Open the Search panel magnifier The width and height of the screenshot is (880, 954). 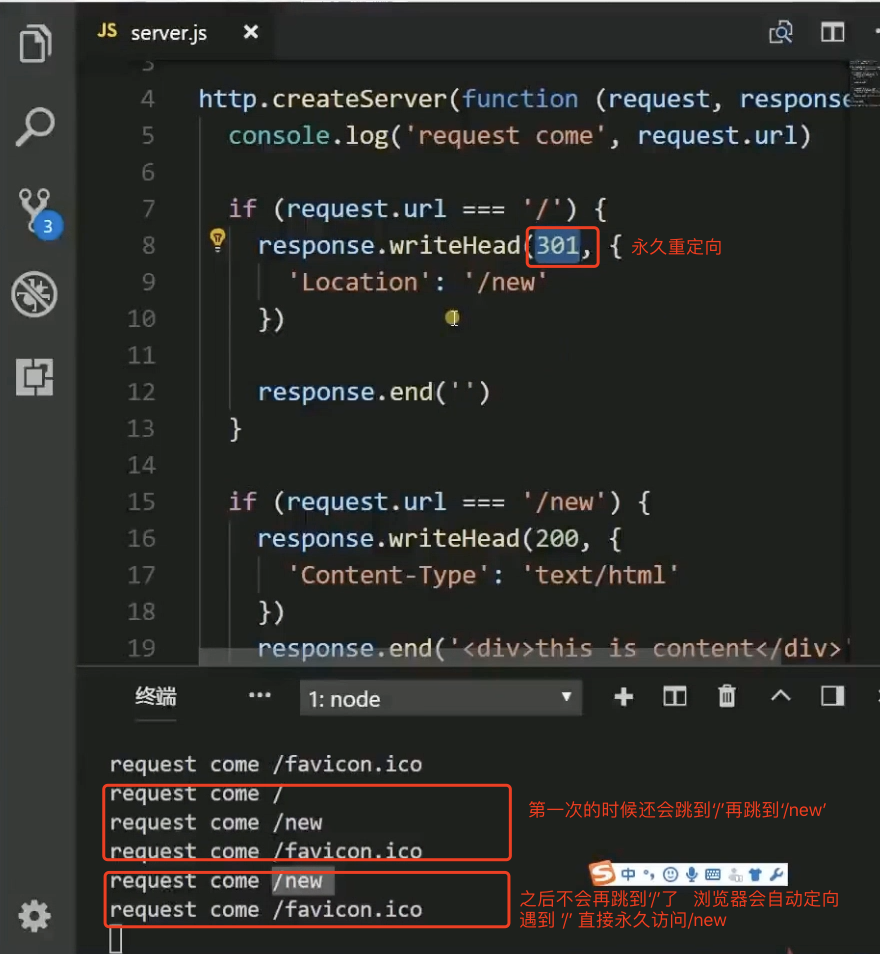[x=35, y=127]
